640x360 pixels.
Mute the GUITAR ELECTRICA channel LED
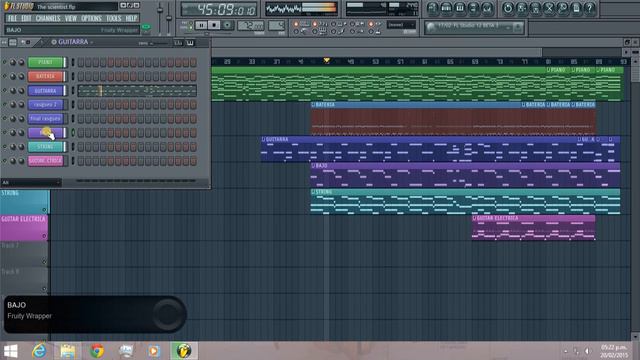(x=4, y=161)
